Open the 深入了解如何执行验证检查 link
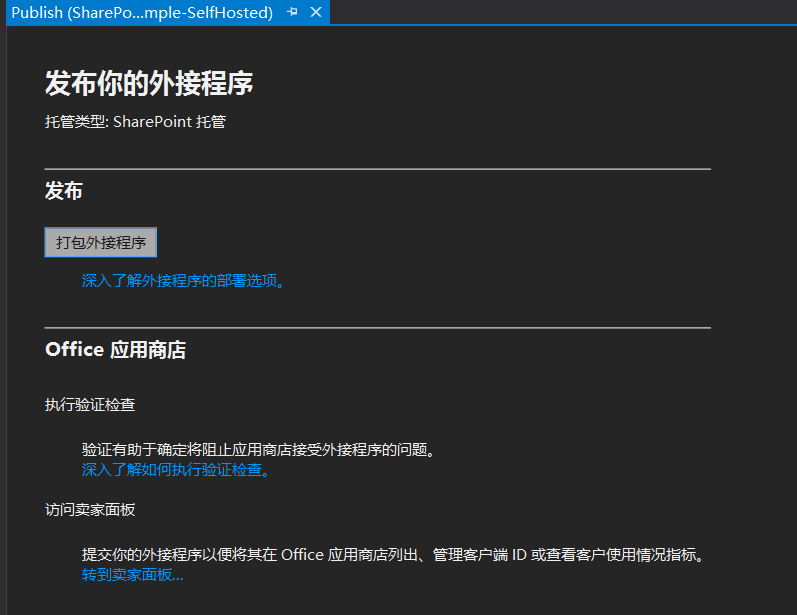This screenshot has width=797, height=615. click(x=175, y=469)
